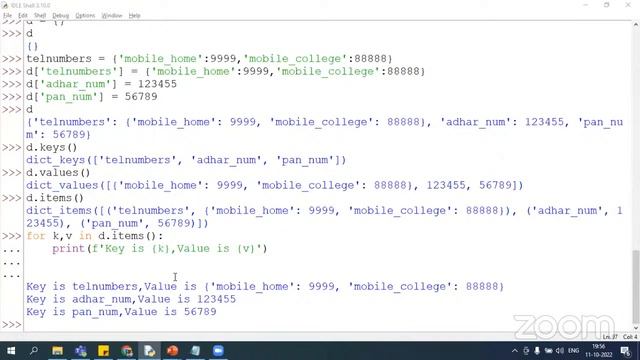Click the dict_keys output line
Image resolution: width=640 pixels, height=360 pixels.
(186, 160)
